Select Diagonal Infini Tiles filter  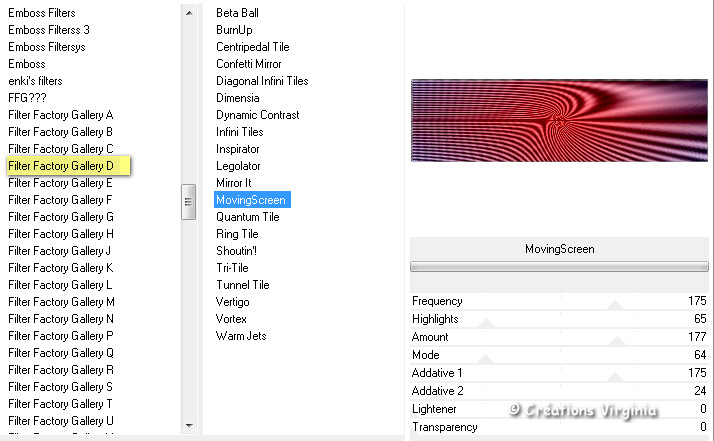point(262,81)
